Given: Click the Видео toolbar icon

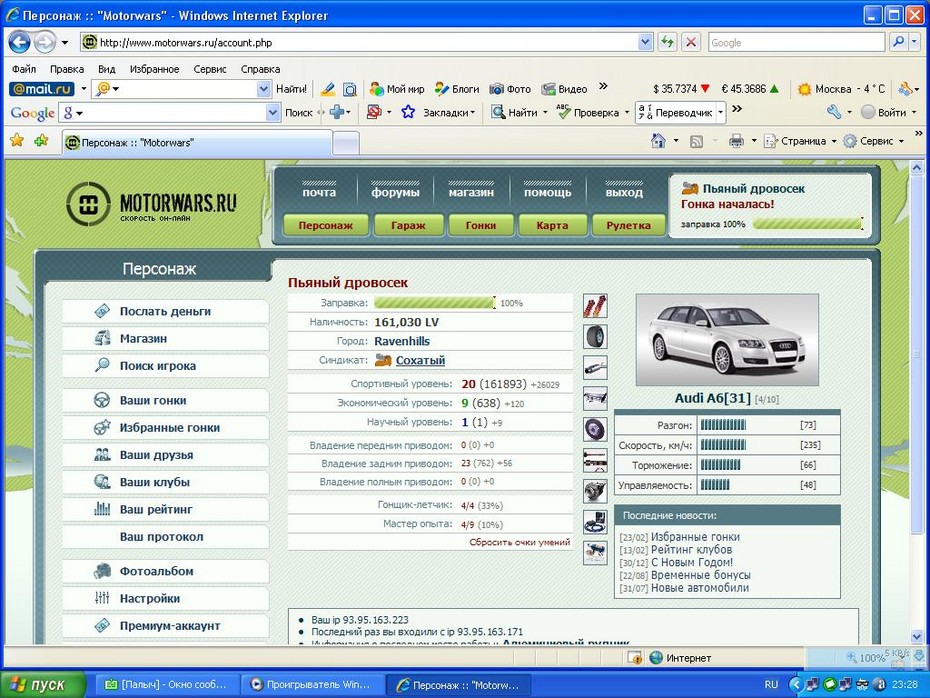Looking at the screenshot, I should 549,89.
